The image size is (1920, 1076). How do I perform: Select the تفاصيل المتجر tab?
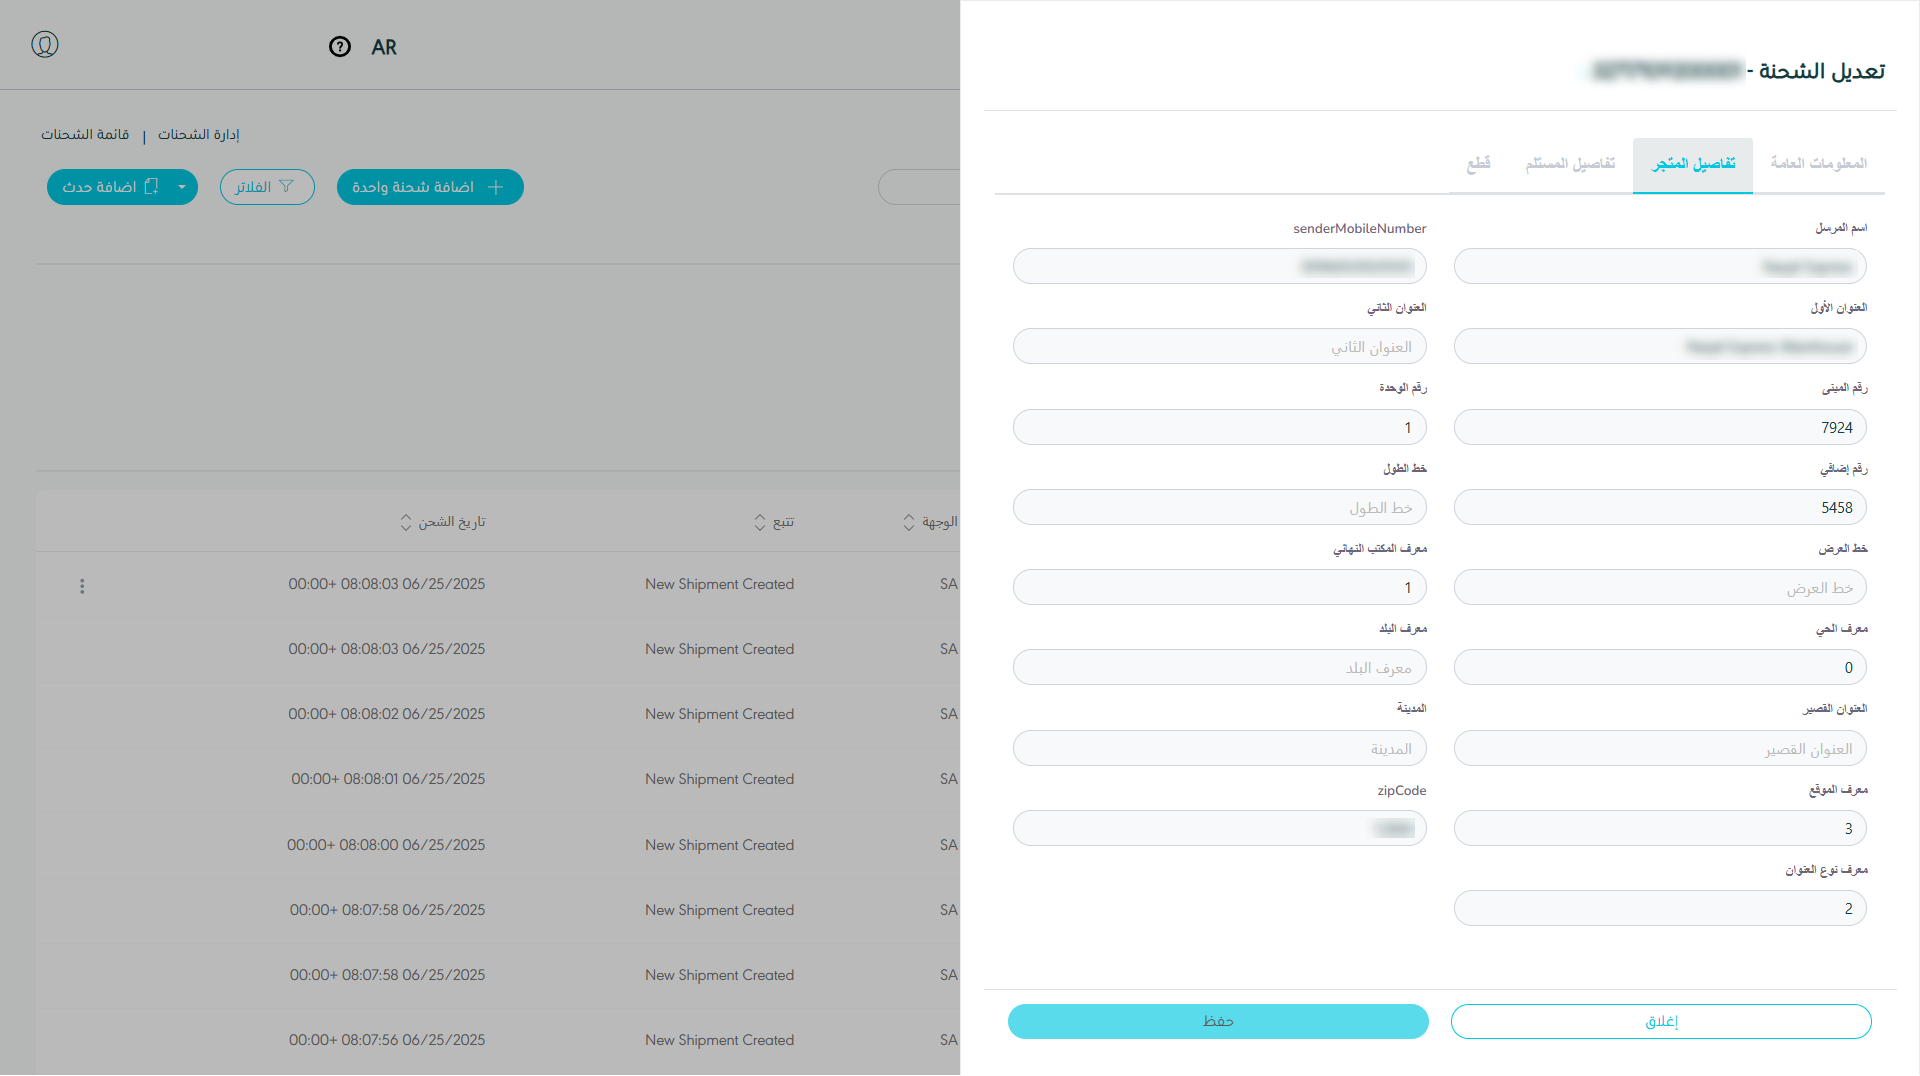(x=1693, y=163)
